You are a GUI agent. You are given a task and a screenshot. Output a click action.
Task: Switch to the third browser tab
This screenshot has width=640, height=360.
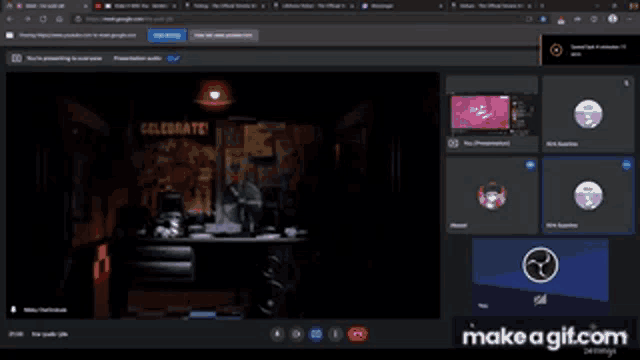[x=225, y=6]
